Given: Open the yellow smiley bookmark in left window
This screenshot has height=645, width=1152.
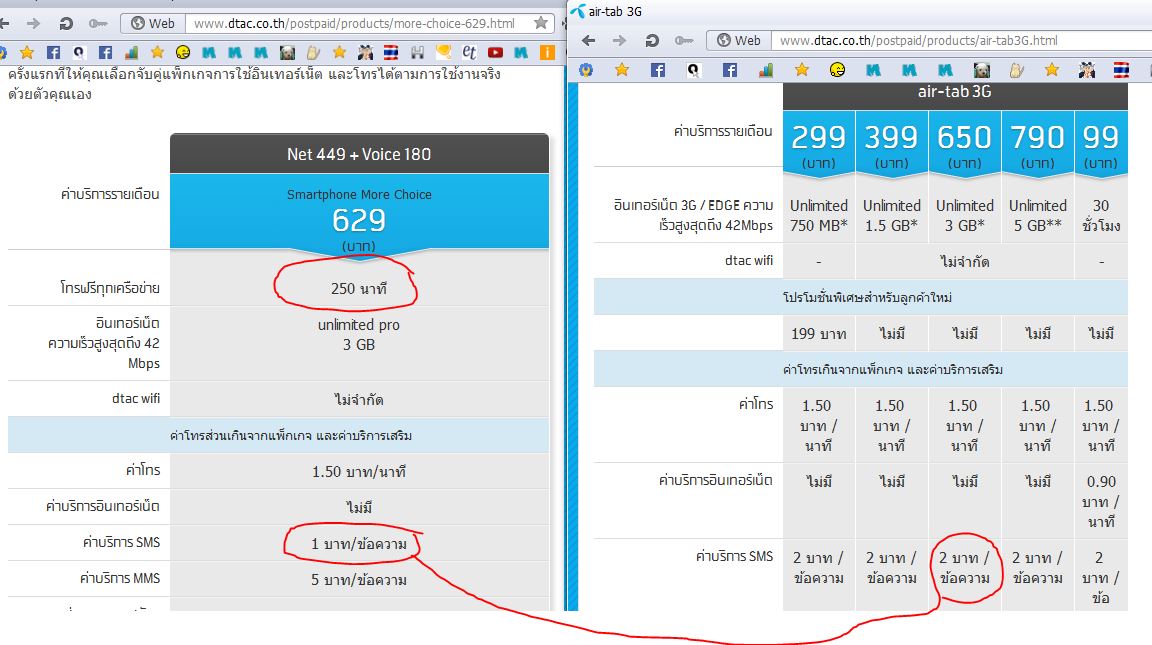Looking at the screenshot, I should [x=183, y=52].
